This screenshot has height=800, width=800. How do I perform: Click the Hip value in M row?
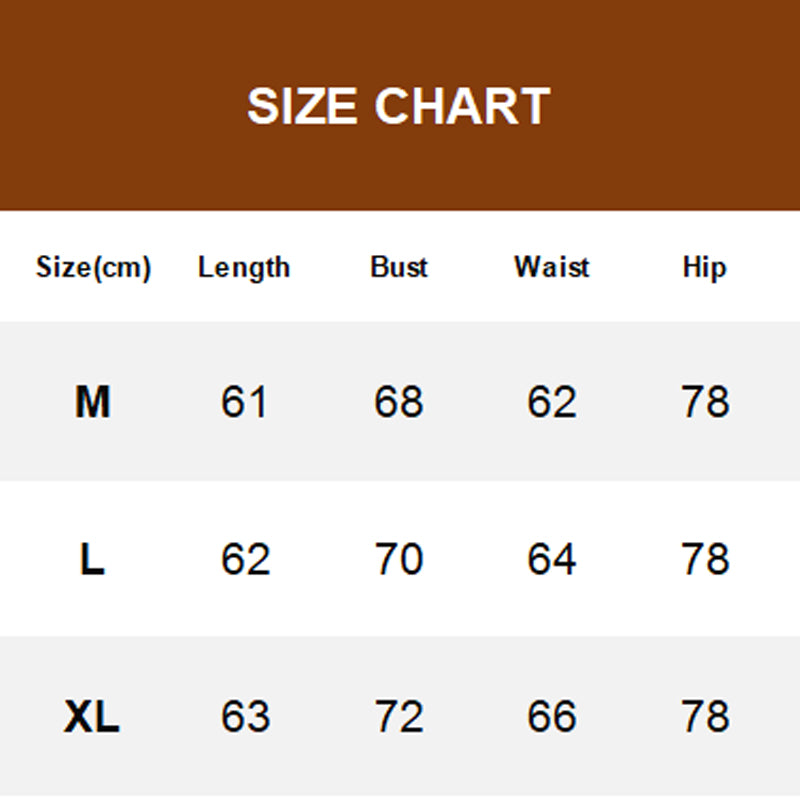(x=705, y=402)
